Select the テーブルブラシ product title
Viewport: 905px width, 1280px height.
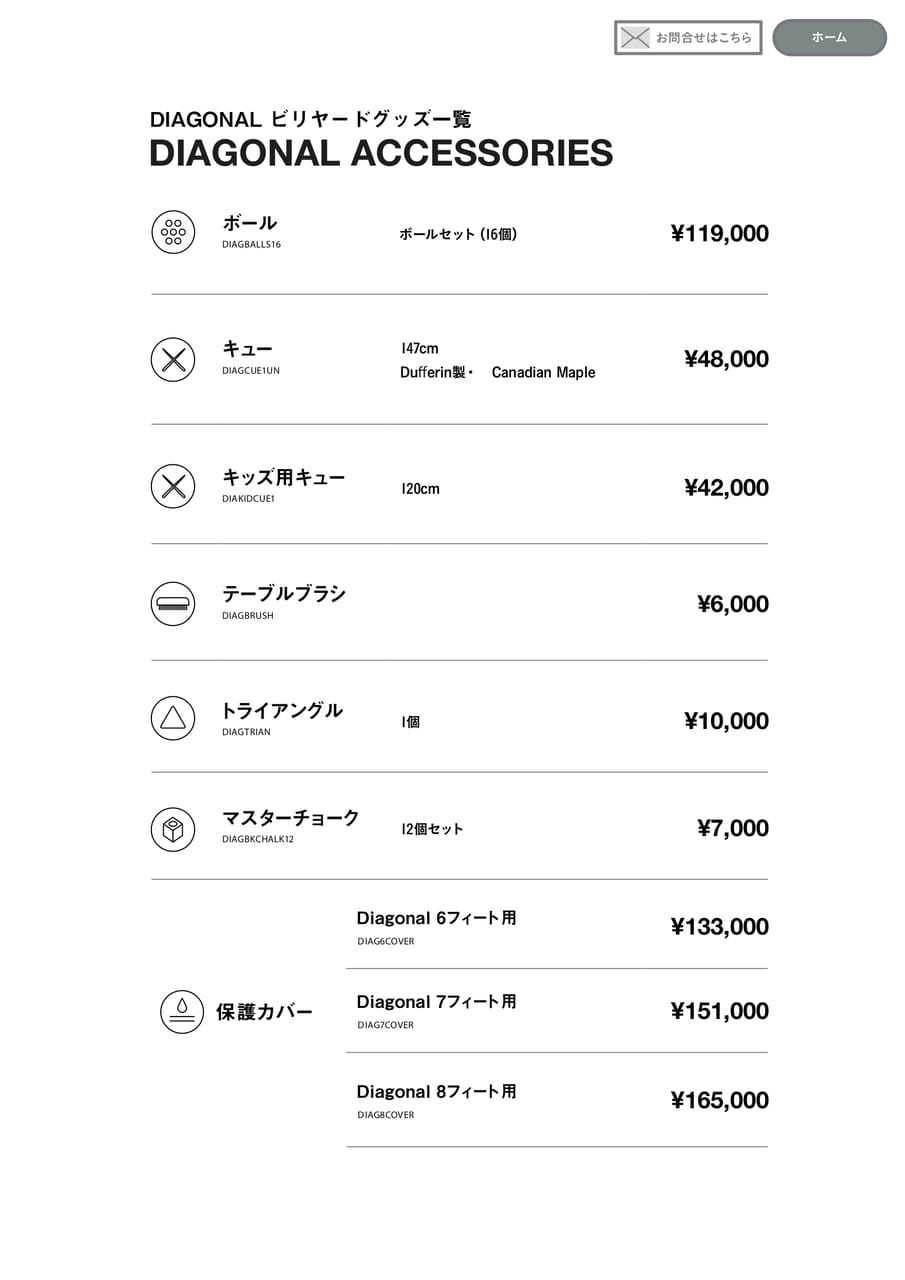284,594
